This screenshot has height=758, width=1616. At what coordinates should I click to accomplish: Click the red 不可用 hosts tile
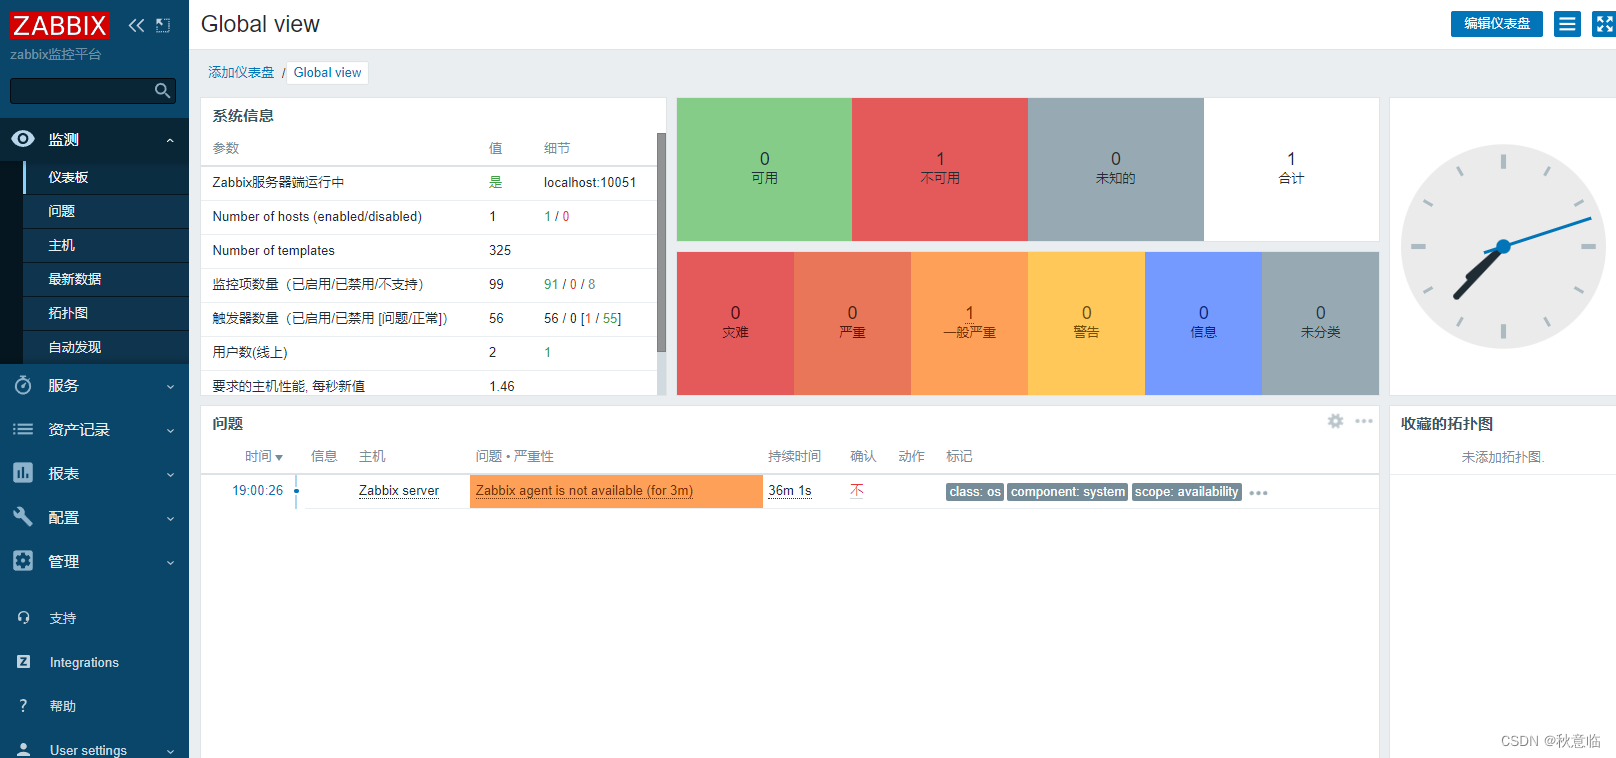coord(940,169)
